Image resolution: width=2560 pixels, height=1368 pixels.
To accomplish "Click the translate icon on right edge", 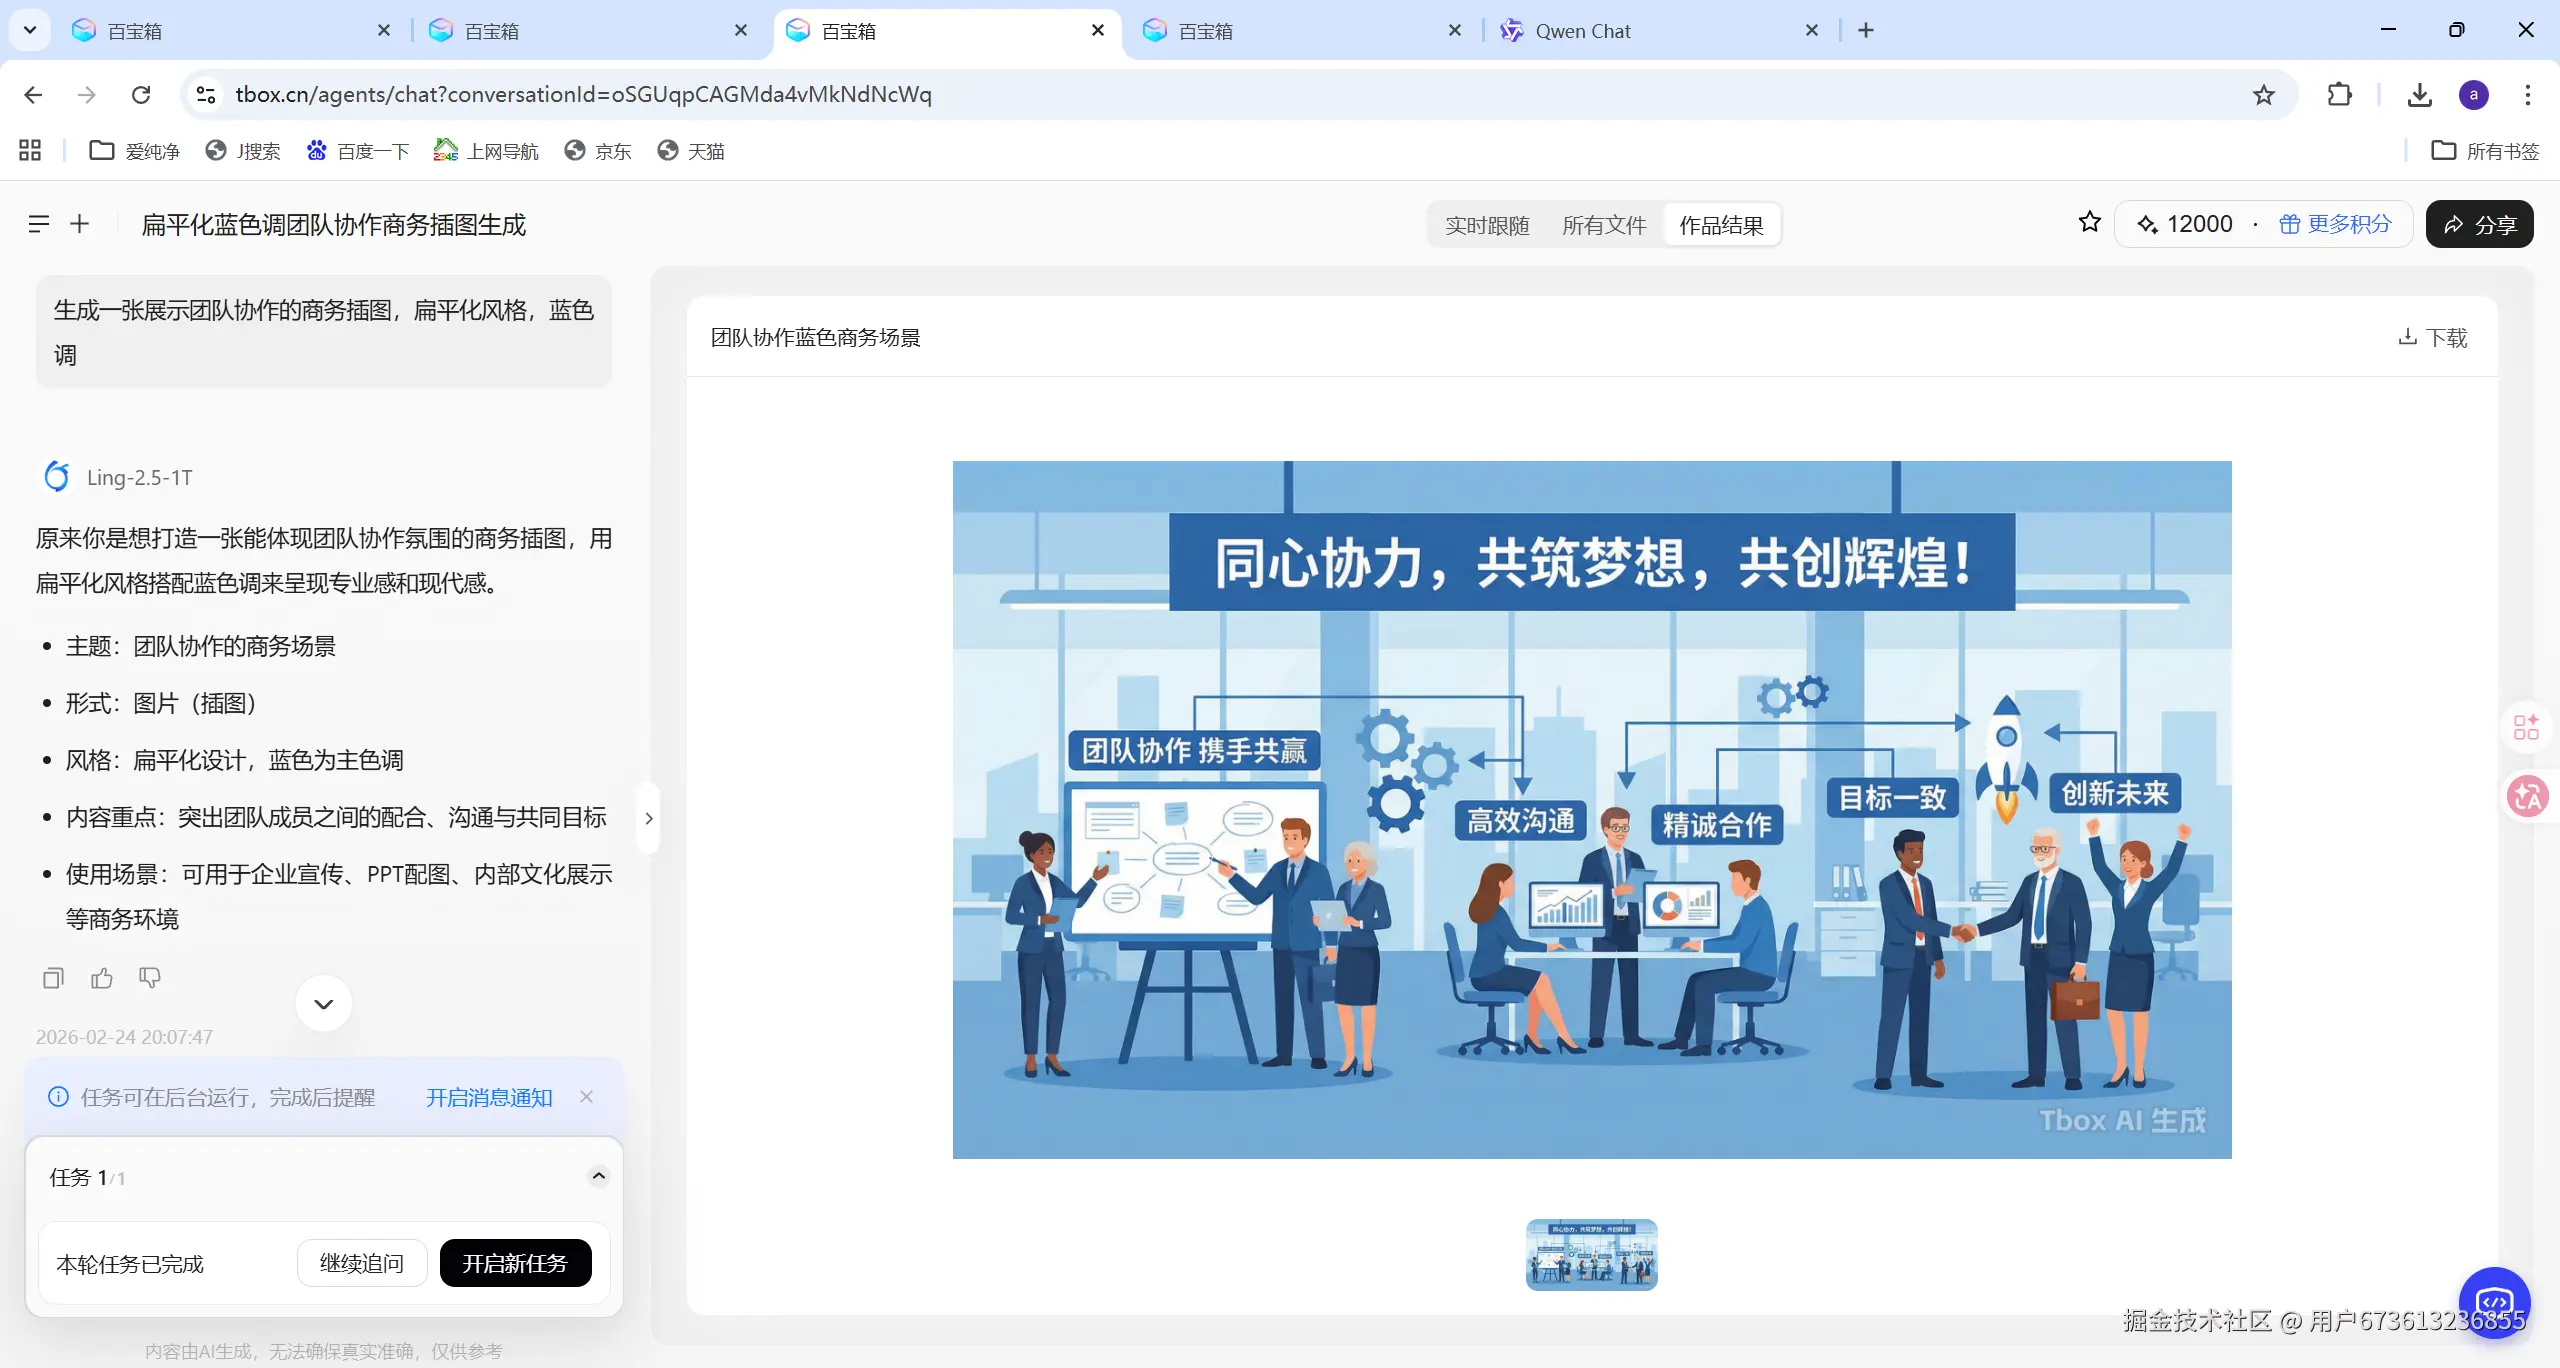I will point(2527,797).
